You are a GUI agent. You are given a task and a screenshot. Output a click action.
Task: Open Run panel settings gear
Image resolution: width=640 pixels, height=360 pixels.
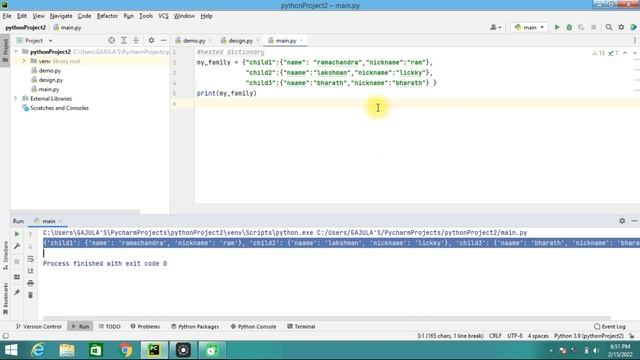pyautogui.click(x=622, y=221)
